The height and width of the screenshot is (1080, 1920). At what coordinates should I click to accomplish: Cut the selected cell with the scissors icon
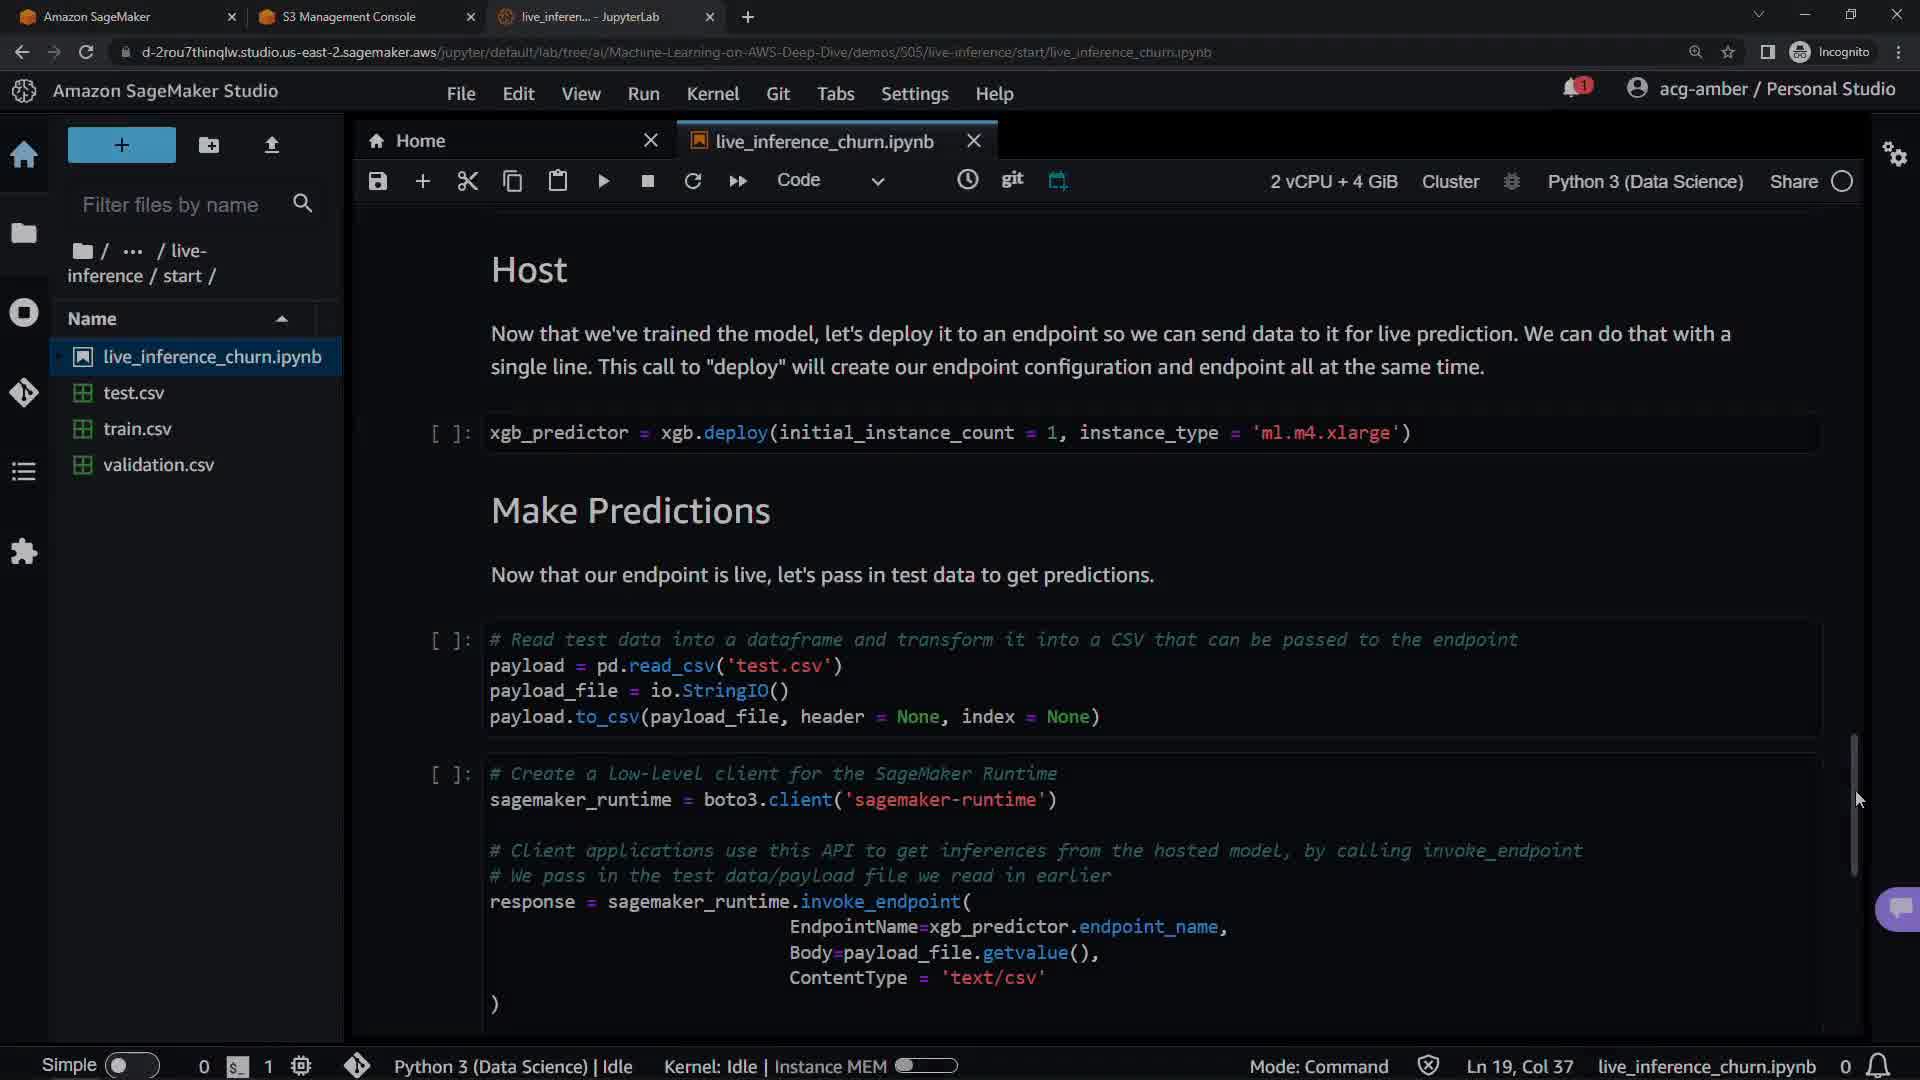(x=467, y=181)
